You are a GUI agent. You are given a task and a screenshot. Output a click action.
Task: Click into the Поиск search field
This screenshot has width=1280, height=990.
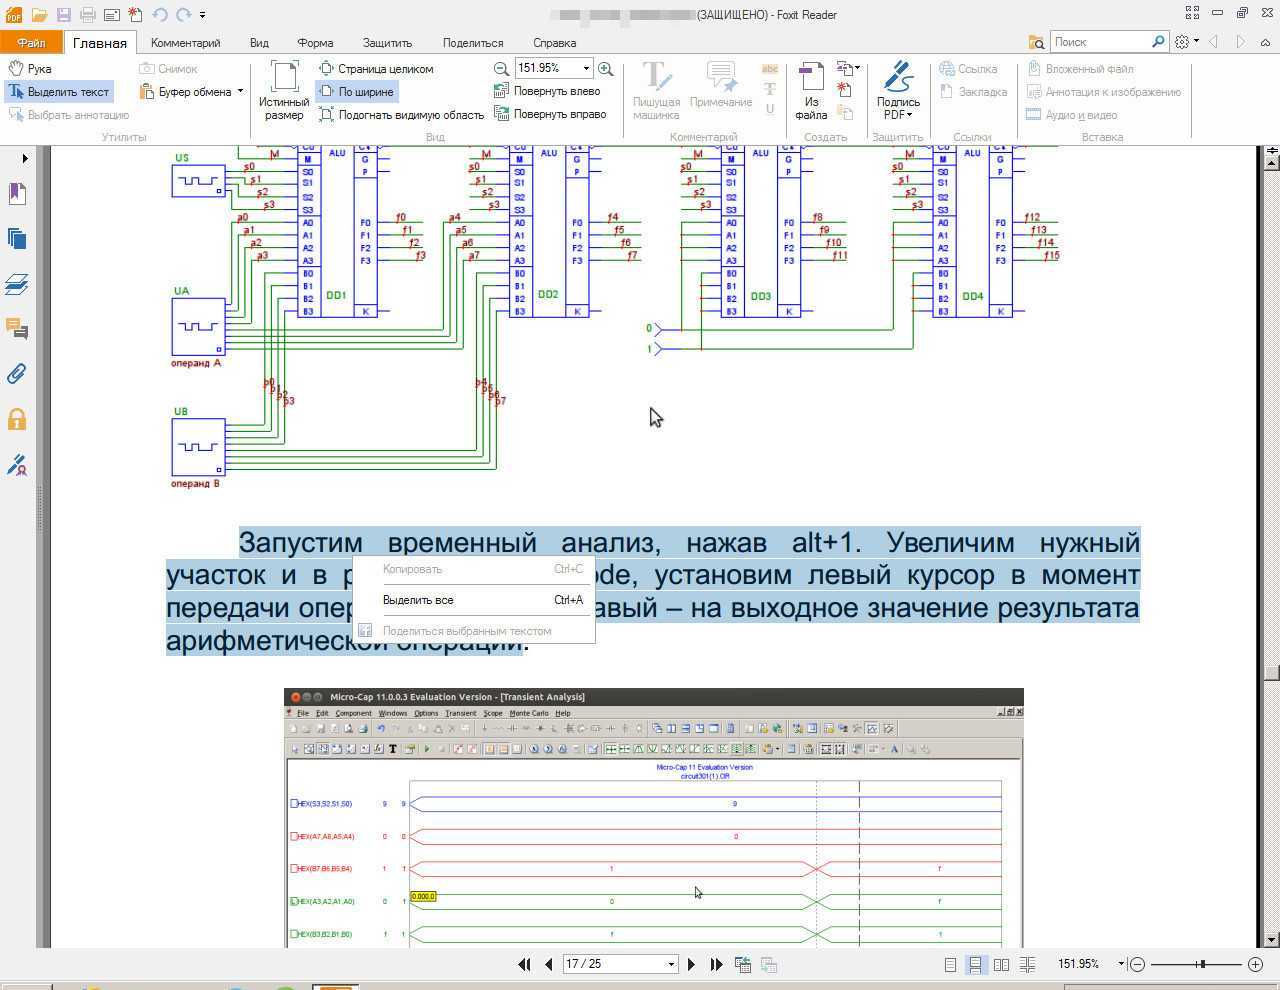[1099, 42]
